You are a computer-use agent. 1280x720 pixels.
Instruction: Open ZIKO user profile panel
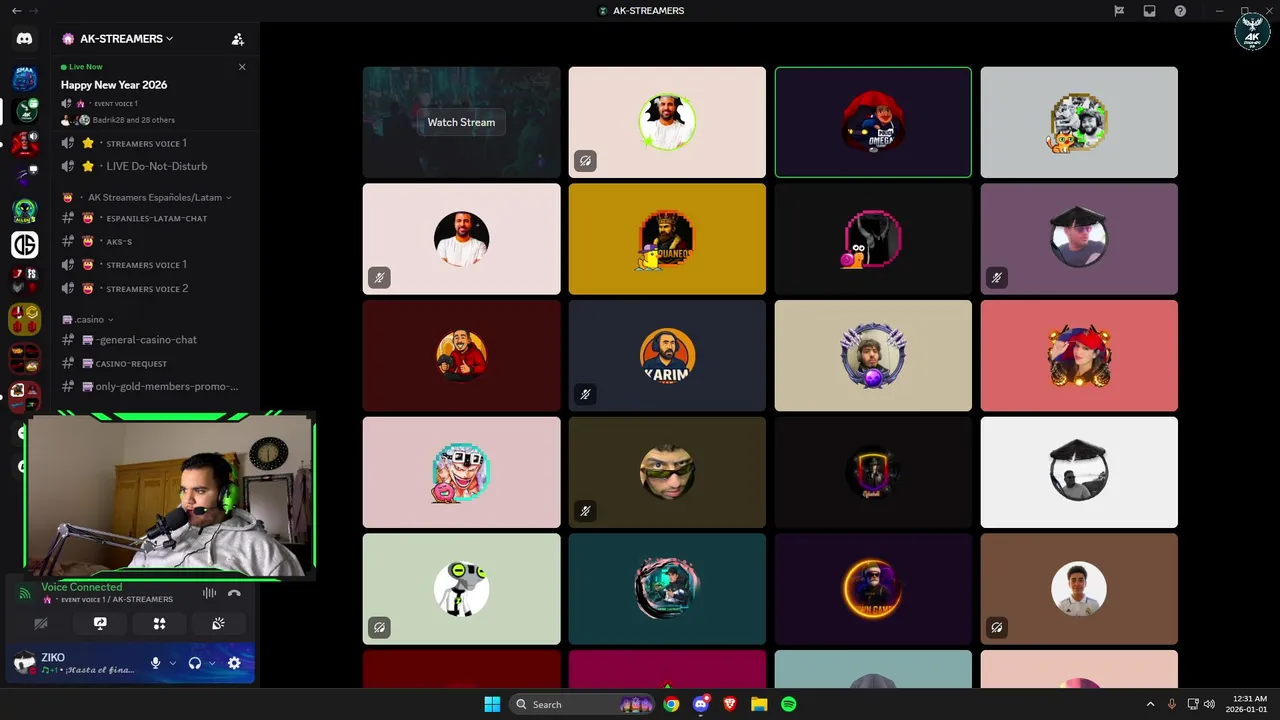75,663
